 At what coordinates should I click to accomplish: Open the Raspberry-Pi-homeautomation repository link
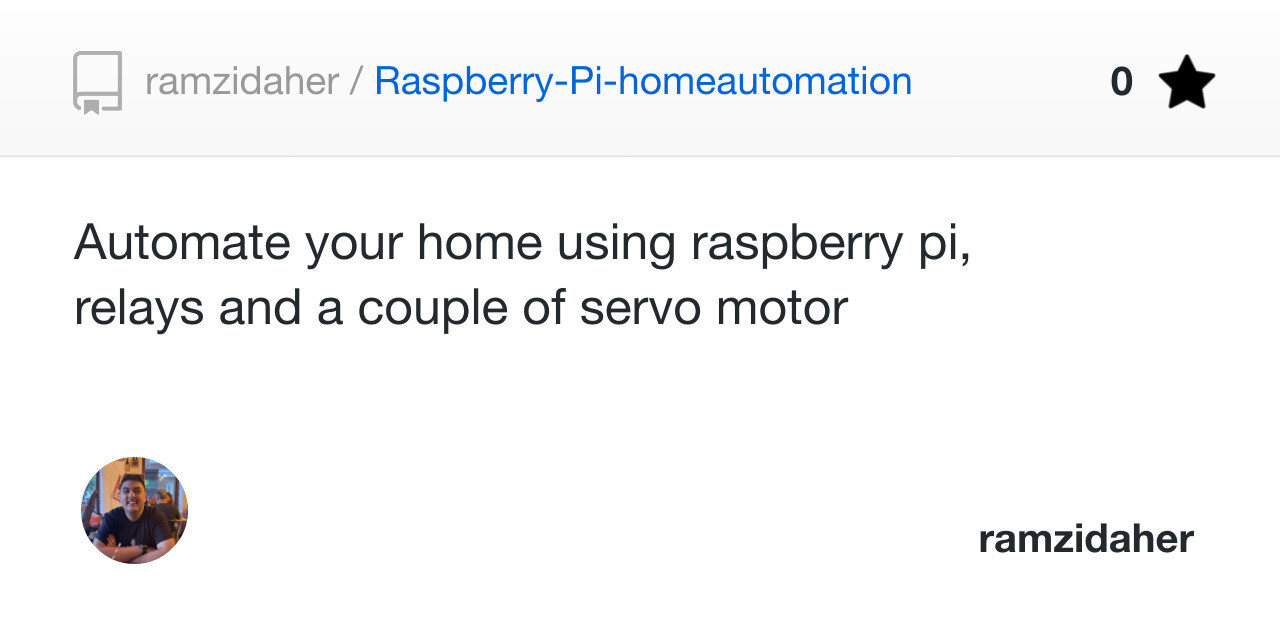643,81
